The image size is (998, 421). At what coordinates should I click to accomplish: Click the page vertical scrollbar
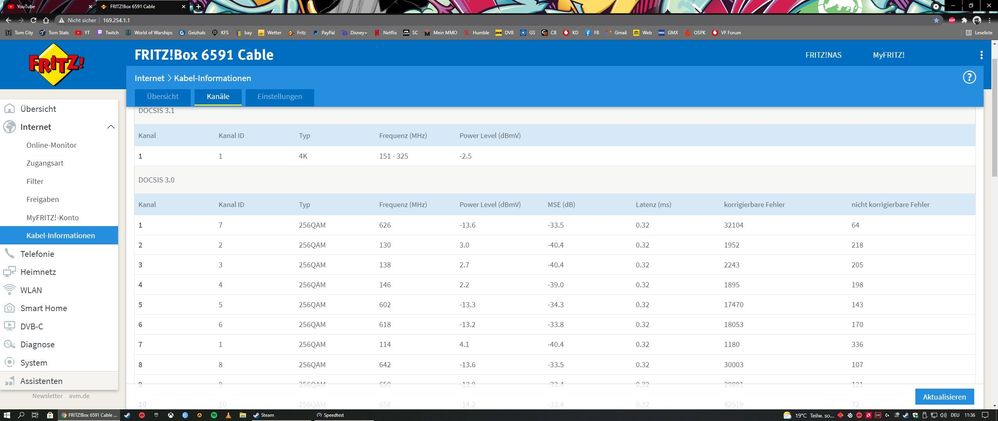point(994,119)
